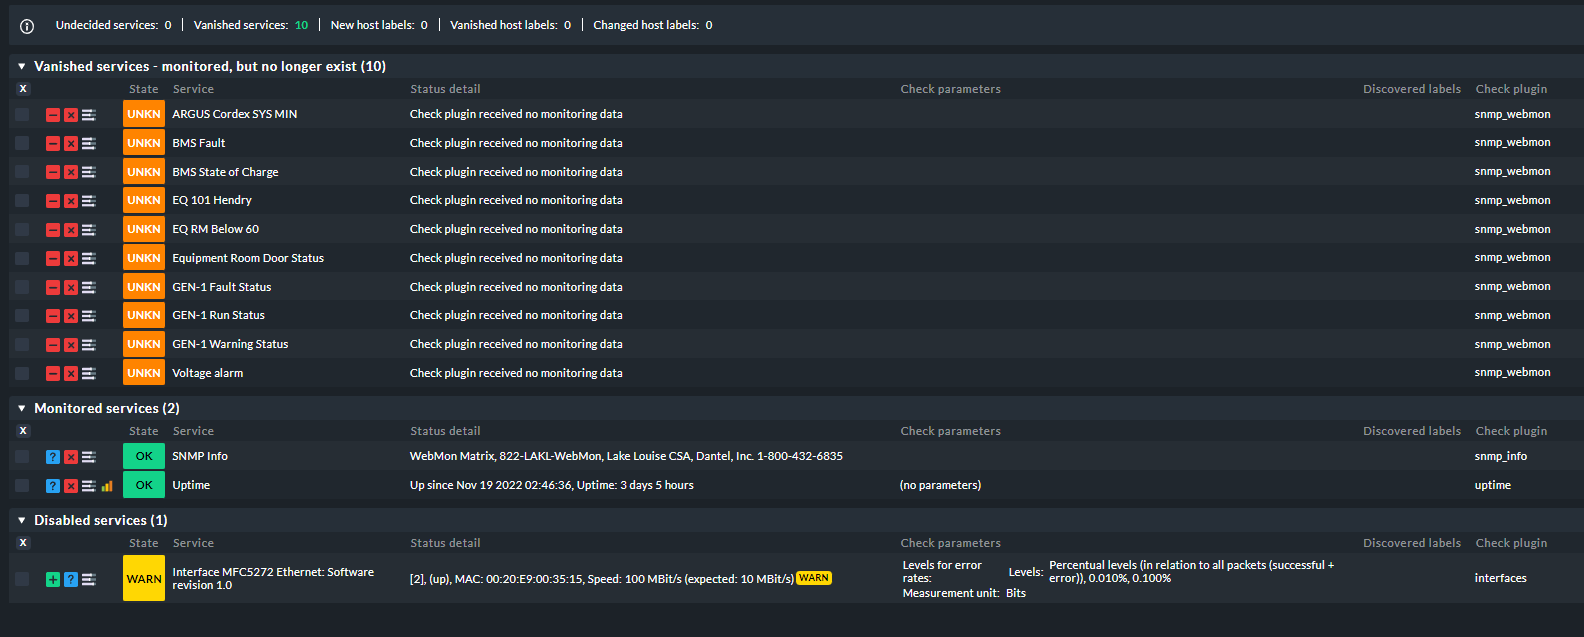Toggle the X select-all box above vanished services
1584x637 pixels.
tap(22, 89)
